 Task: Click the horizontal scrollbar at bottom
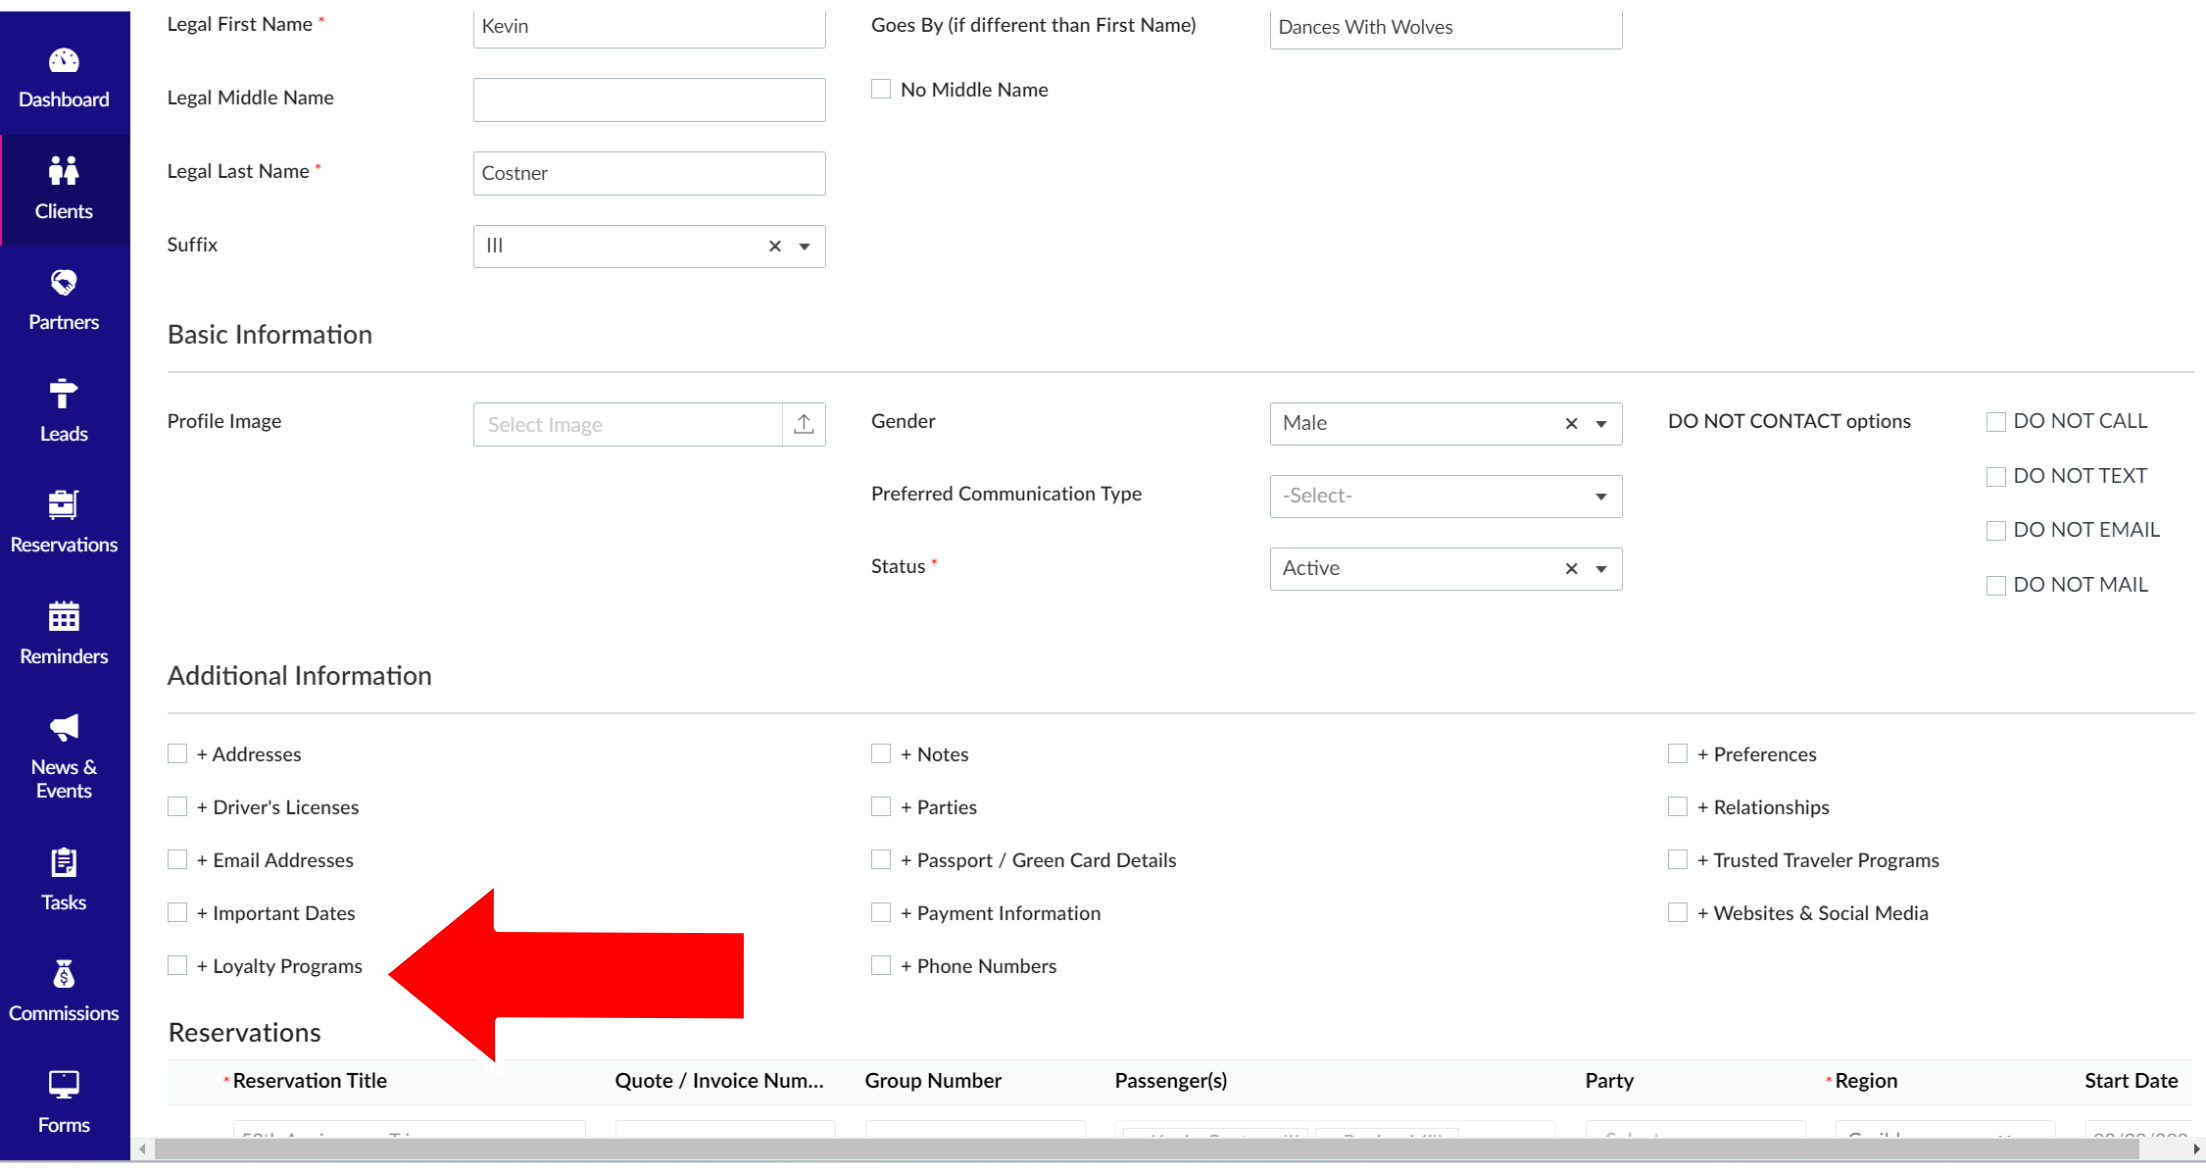(1145, 1149)
